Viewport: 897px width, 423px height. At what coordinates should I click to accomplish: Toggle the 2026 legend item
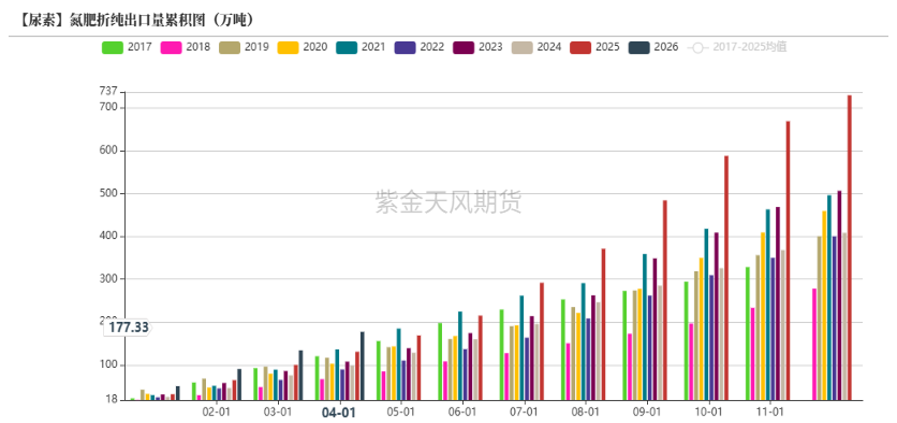[653, 47]
